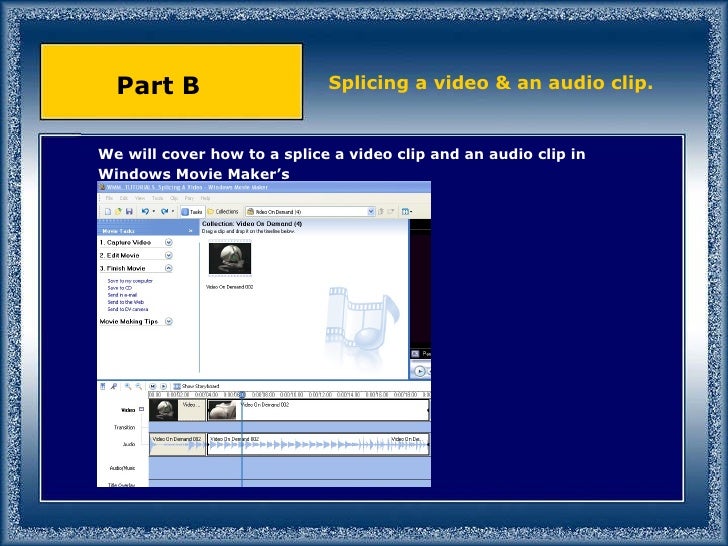The height and width of the screenshot is (546, 728).
Task: Click the New Collection Folder icon
Action: point(391,212)
